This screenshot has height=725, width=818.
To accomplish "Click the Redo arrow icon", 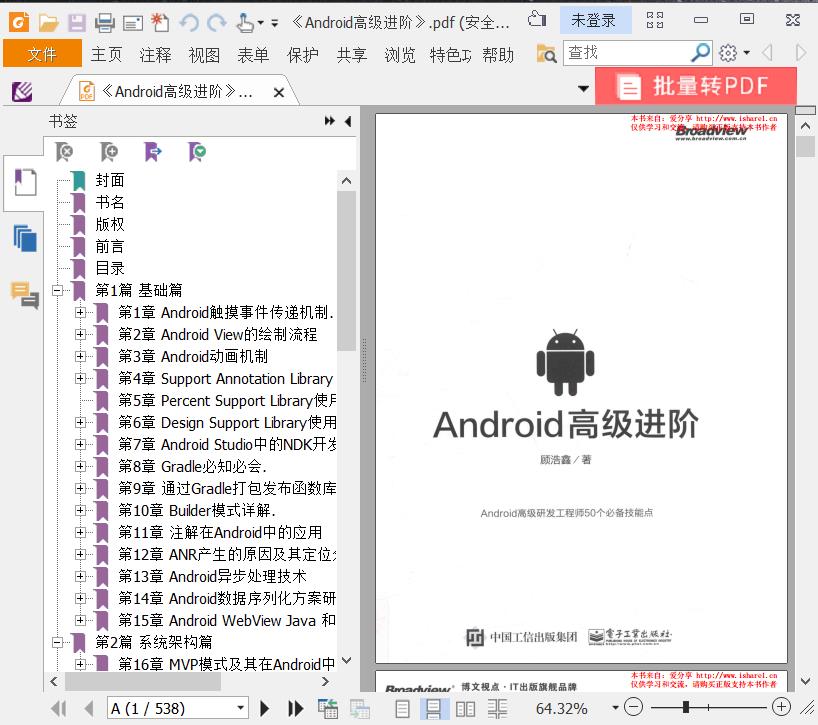I will tap(216, 23).
